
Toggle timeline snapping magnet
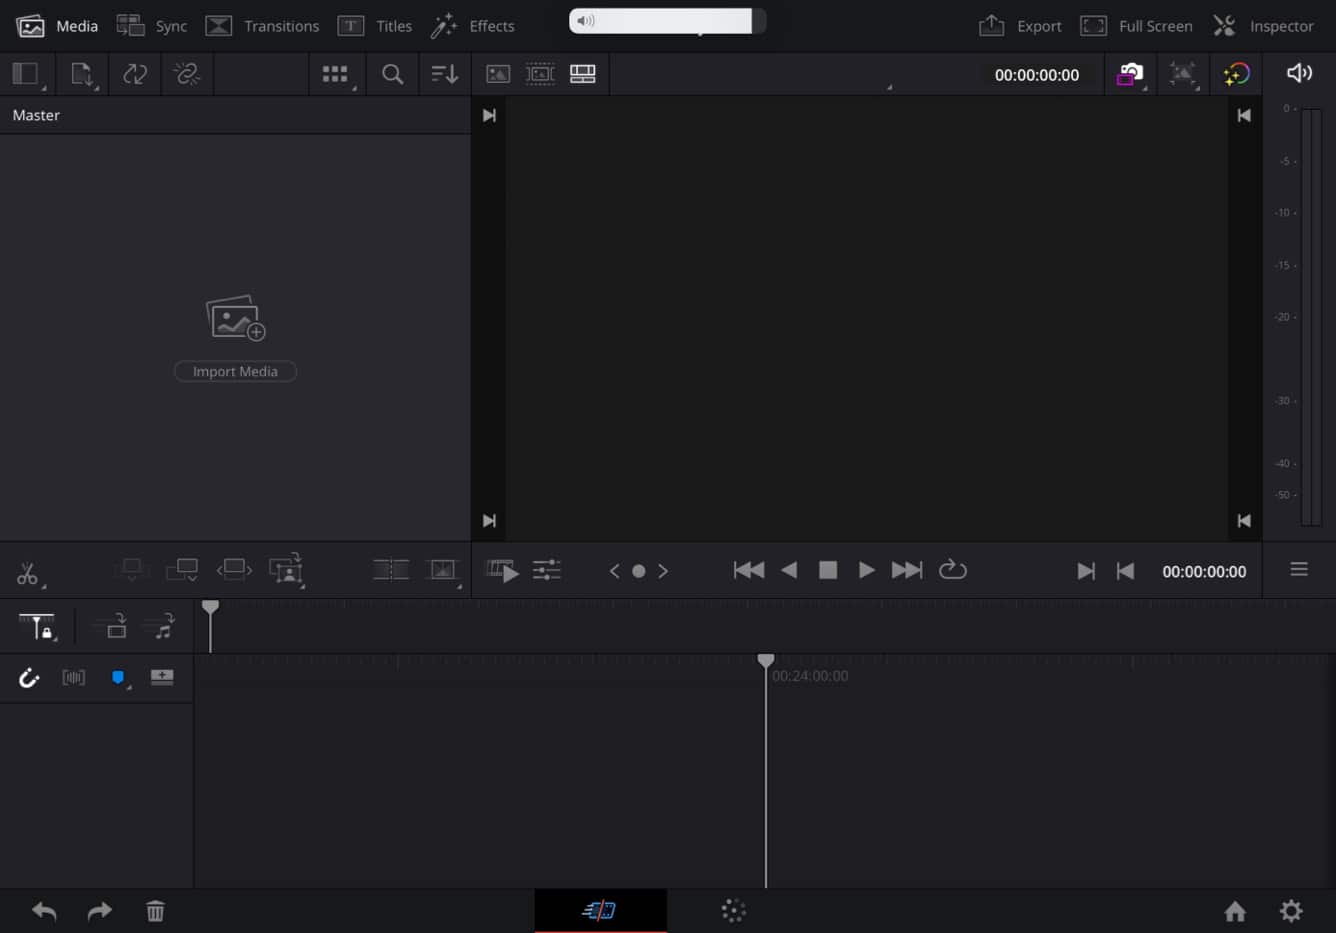[29, 678]
